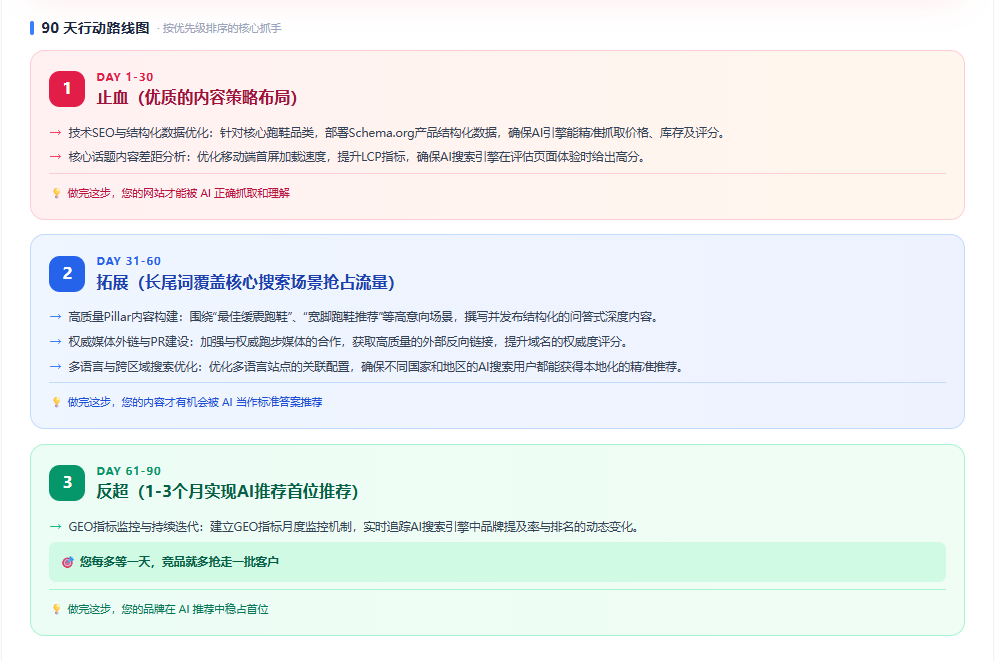Viewport: 995px width, 661px height.
Task: Click the lightbulb icon in the green card
Action: (56, 609)
